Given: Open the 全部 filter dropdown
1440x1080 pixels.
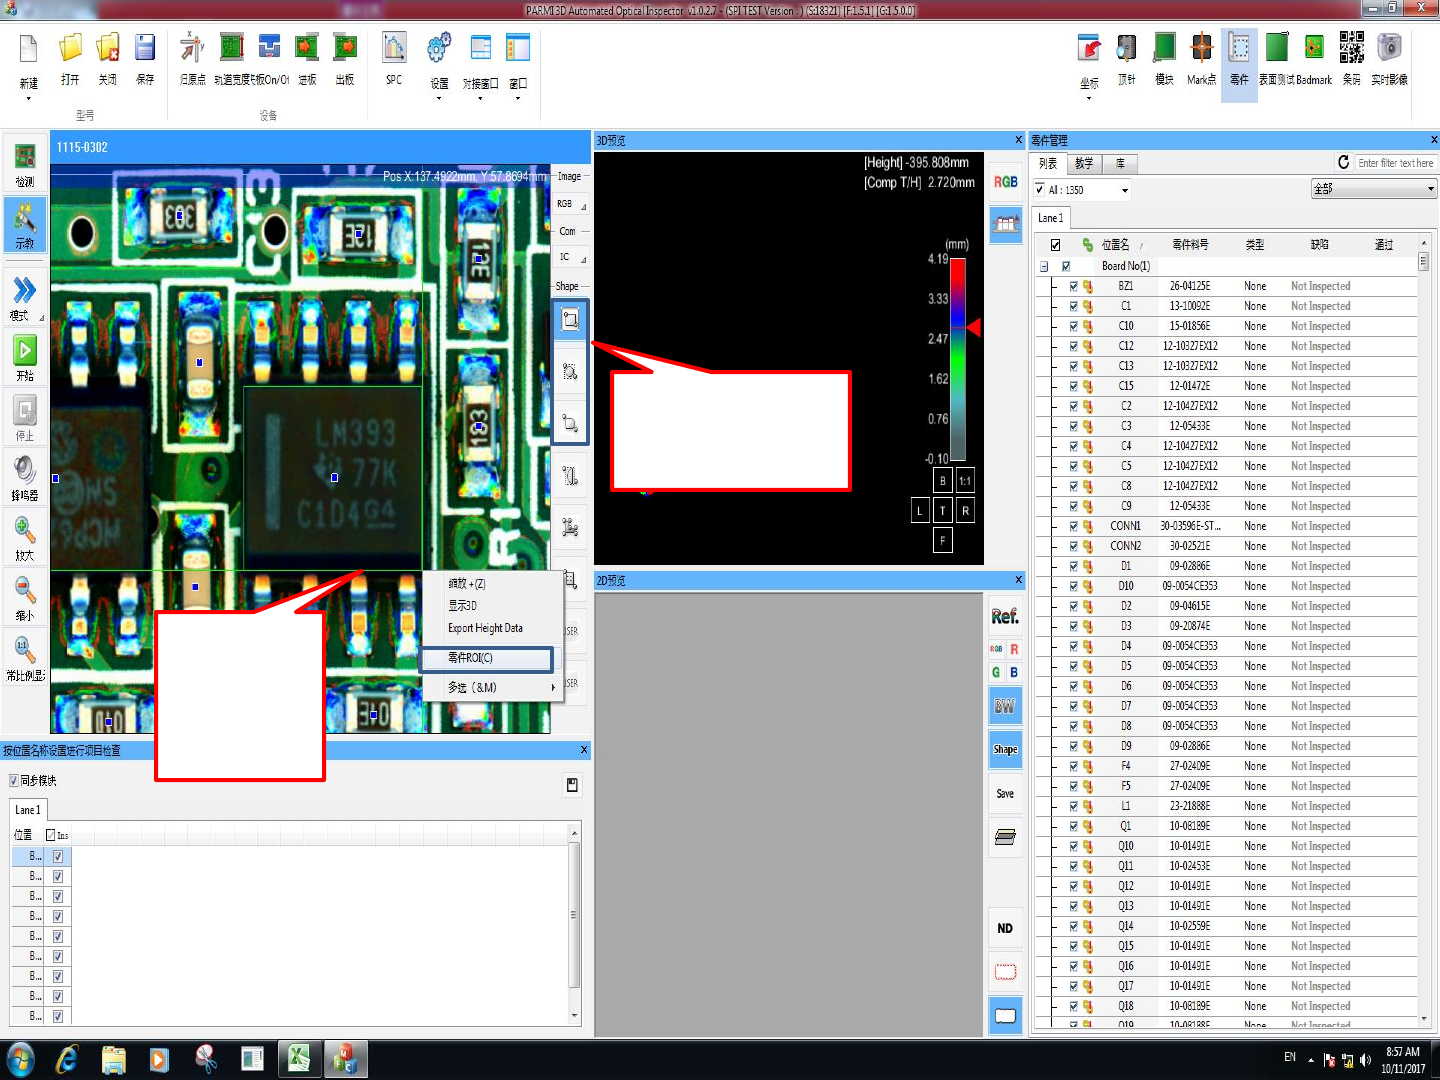Looking at the screenshot, I should pyautogui.click(x=1373, y=189).
